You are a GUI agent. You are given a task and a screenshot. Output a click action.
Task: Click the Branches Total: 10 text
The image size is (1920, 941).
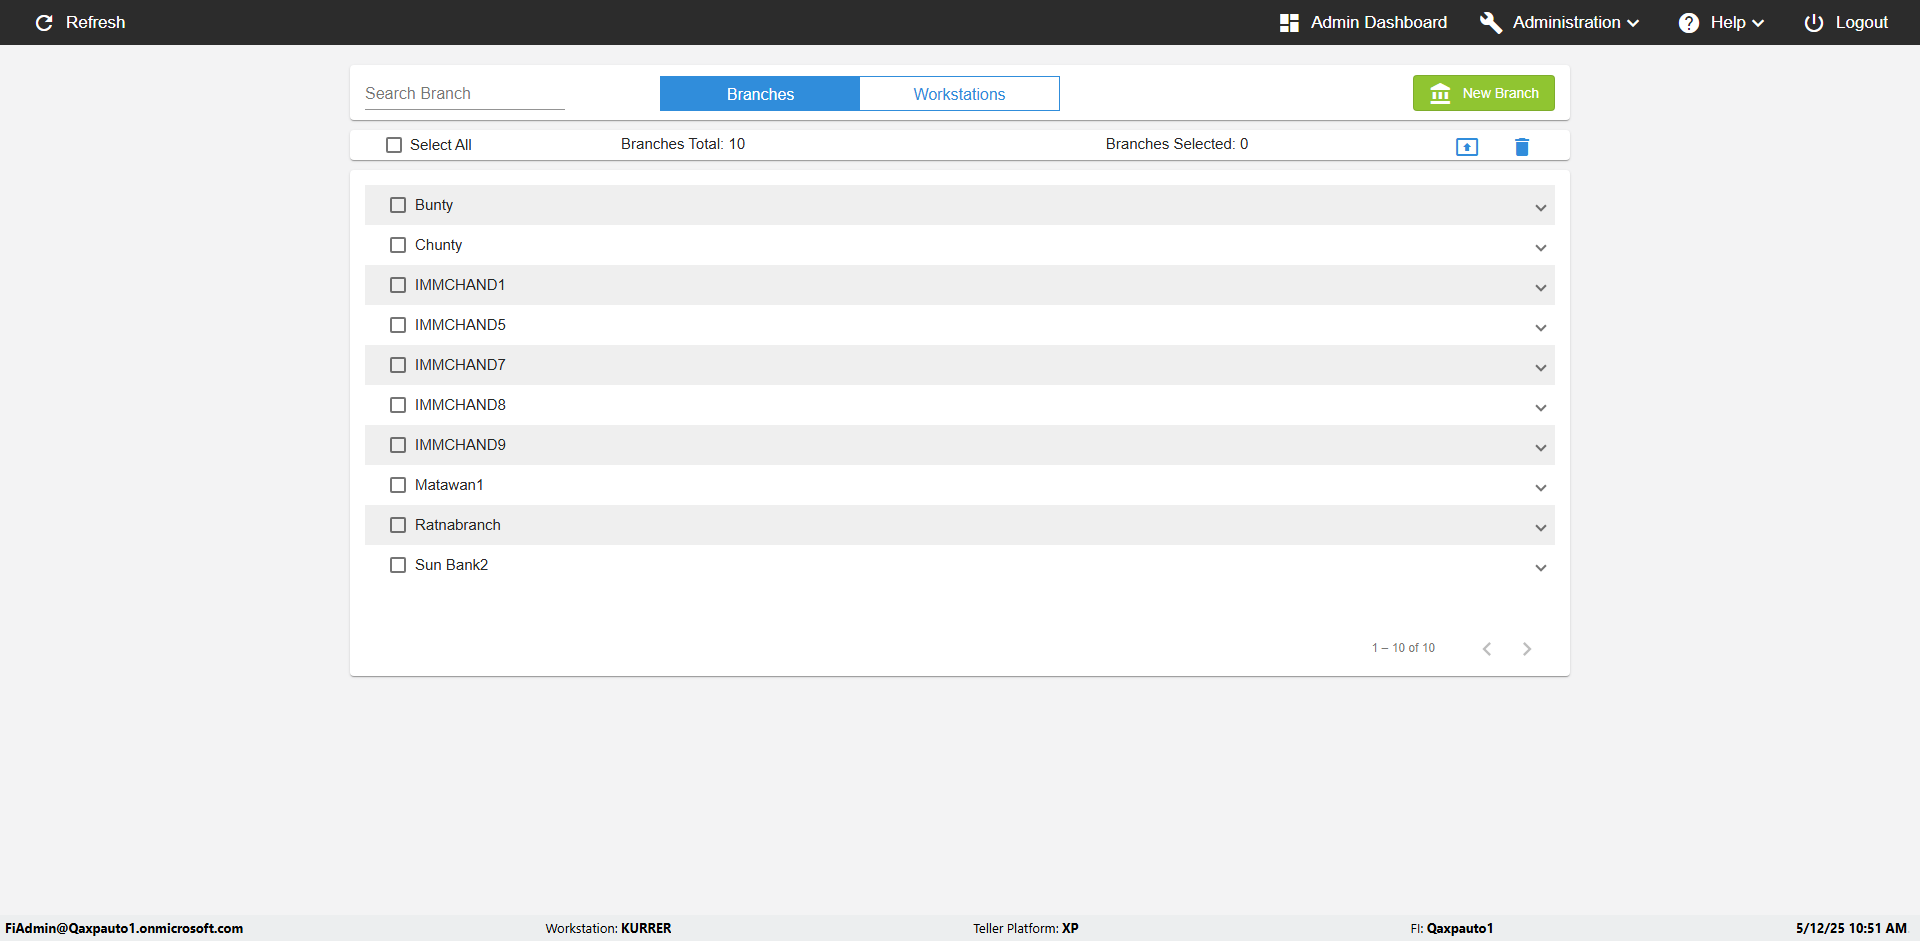pos(683,144)
